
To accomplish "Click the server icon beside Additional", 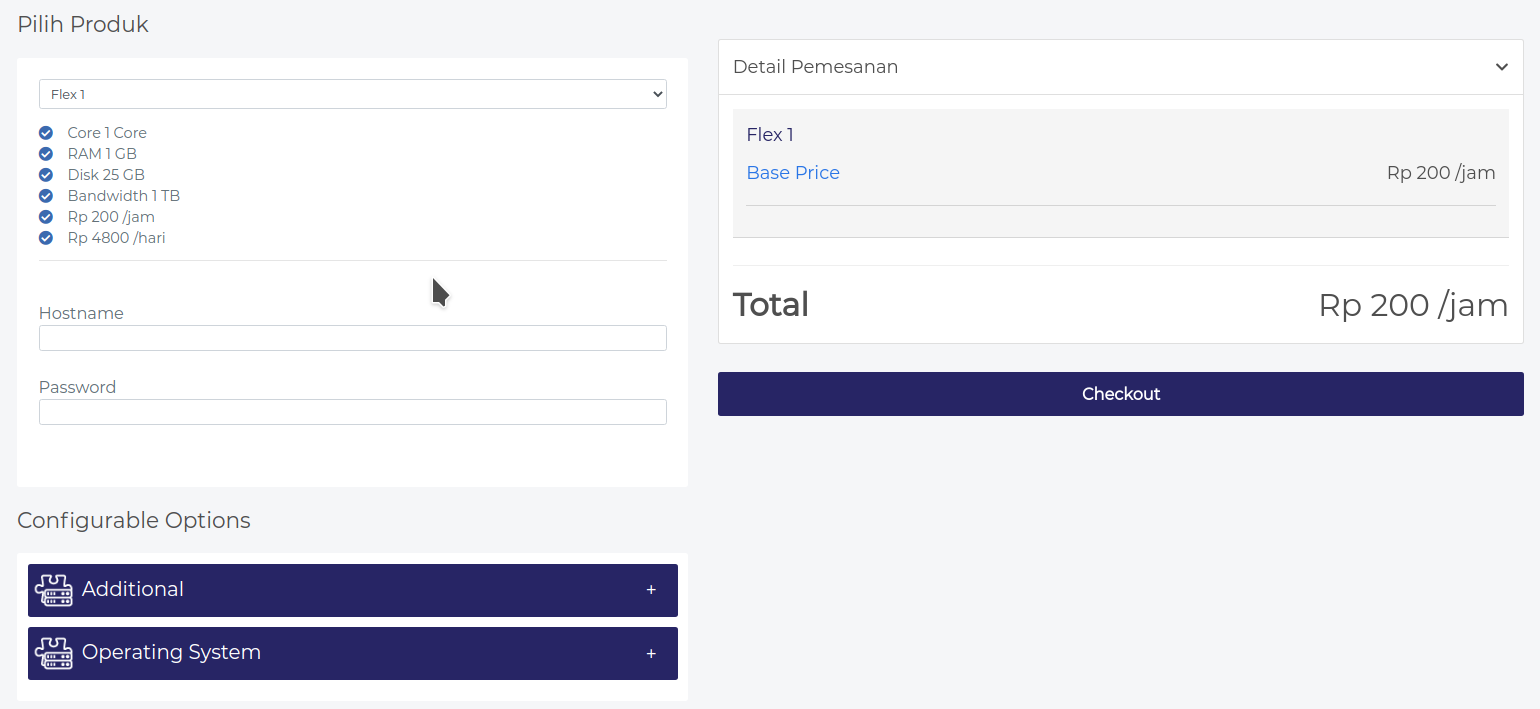I will click(x=54, y=591).
